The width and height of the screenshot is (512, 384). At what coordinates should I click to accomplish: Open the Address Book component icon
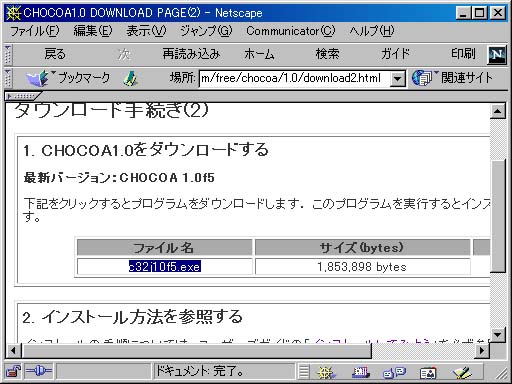pos(428,373)
